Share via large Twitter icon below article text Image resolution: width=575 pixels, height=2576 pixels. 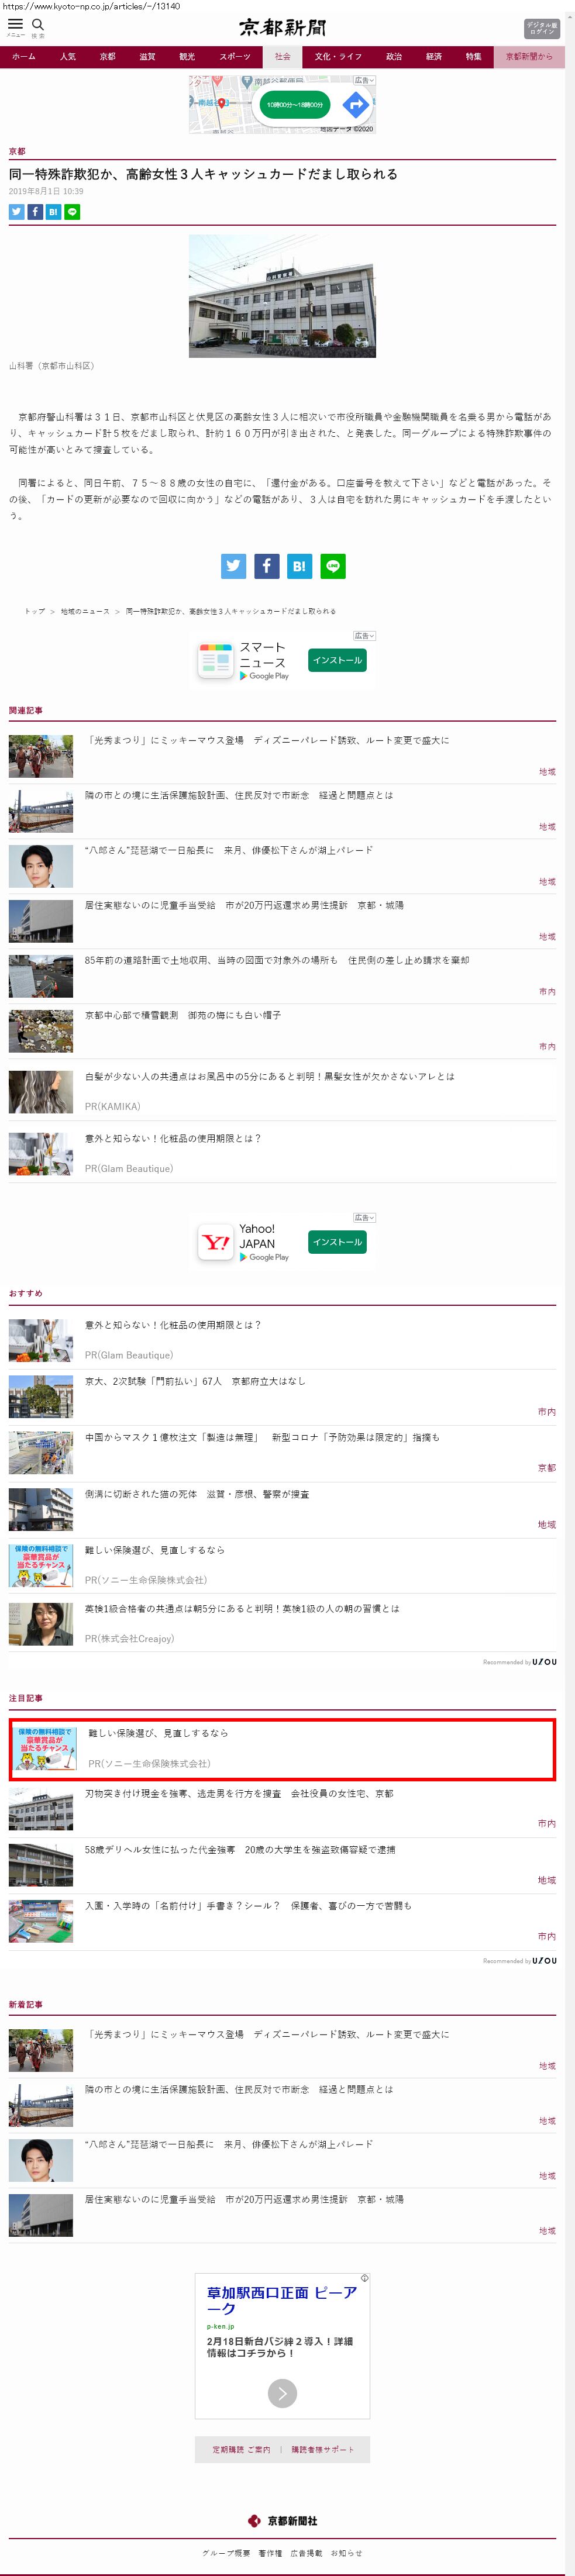233,566
